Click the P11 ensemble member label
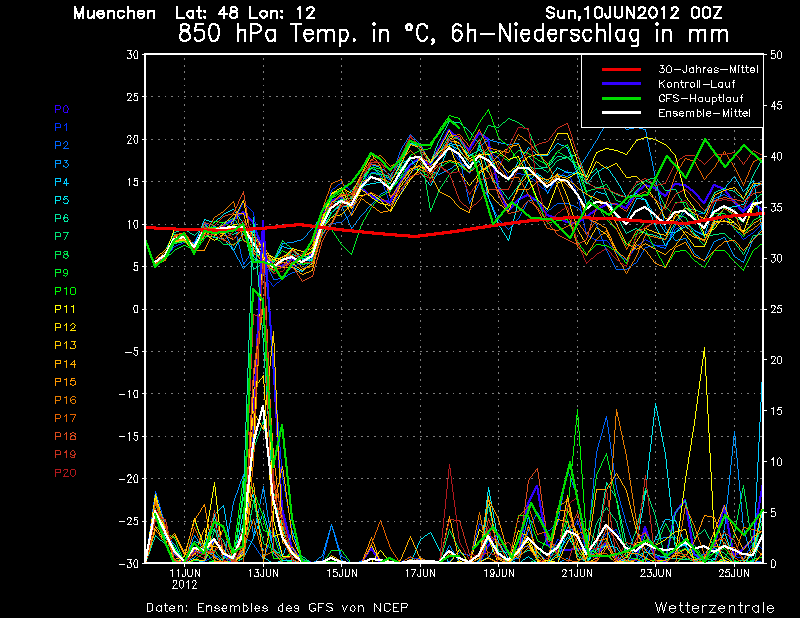Viewport: 800px width, 618px height. 65,309
